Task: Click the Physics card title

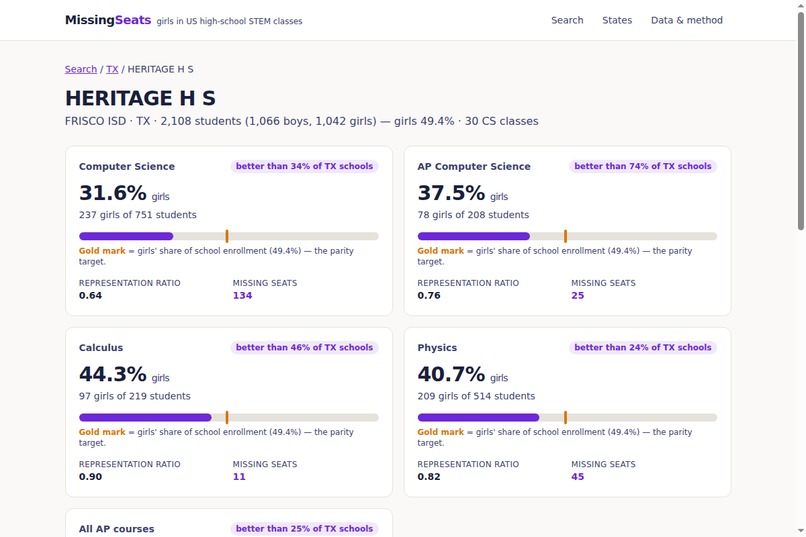Action: coord(437,348)
